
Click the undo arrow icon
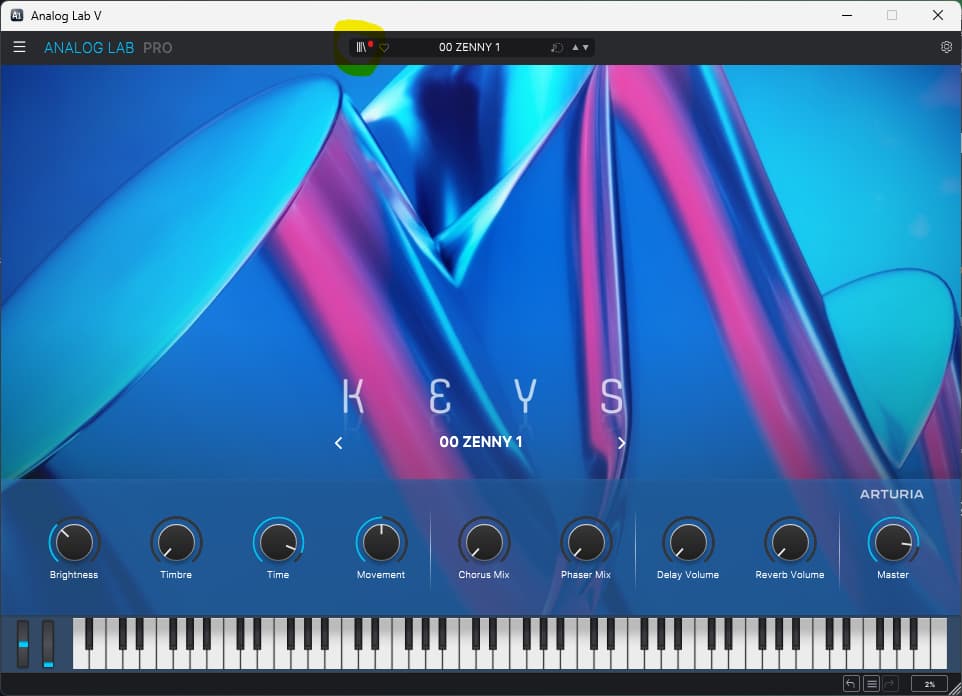point(851,684)
